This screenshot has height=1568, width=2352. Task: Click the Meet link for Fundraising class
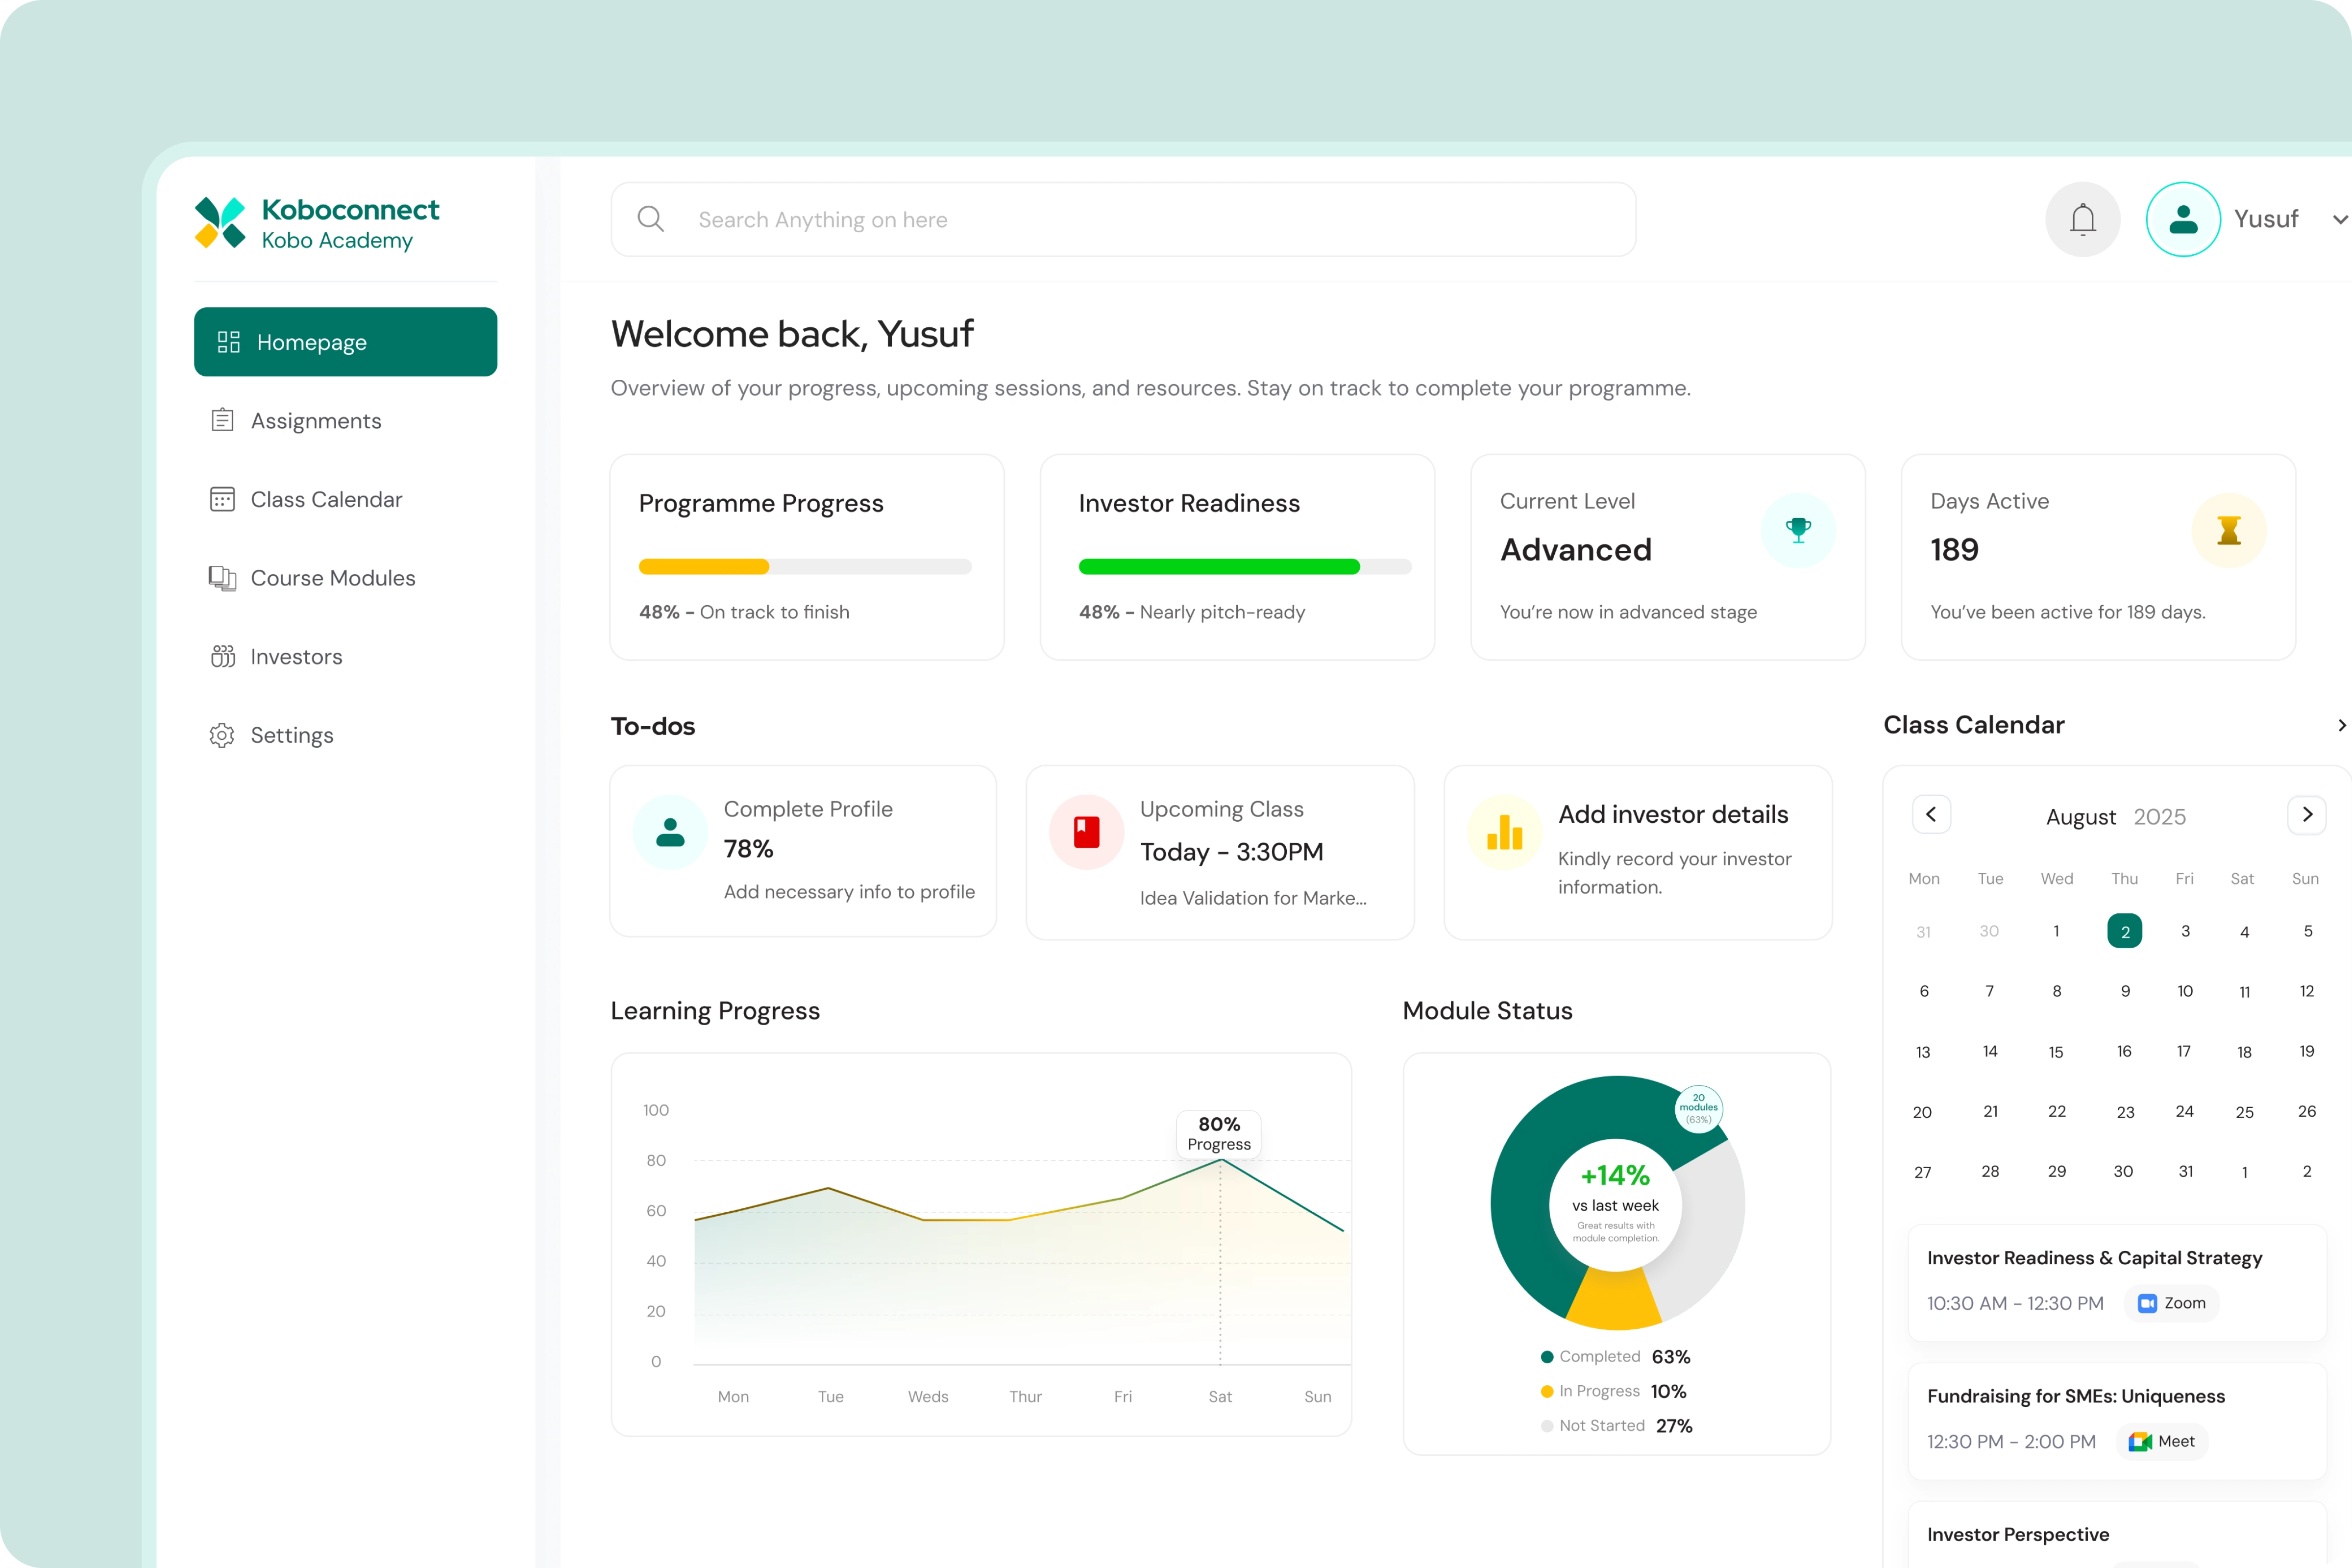click(x=2161, y=1442)
